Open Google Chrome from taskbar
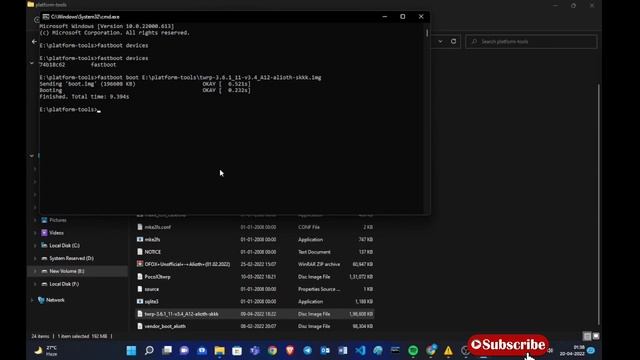This screenshot has width=640, height=360. coord(272,350)
